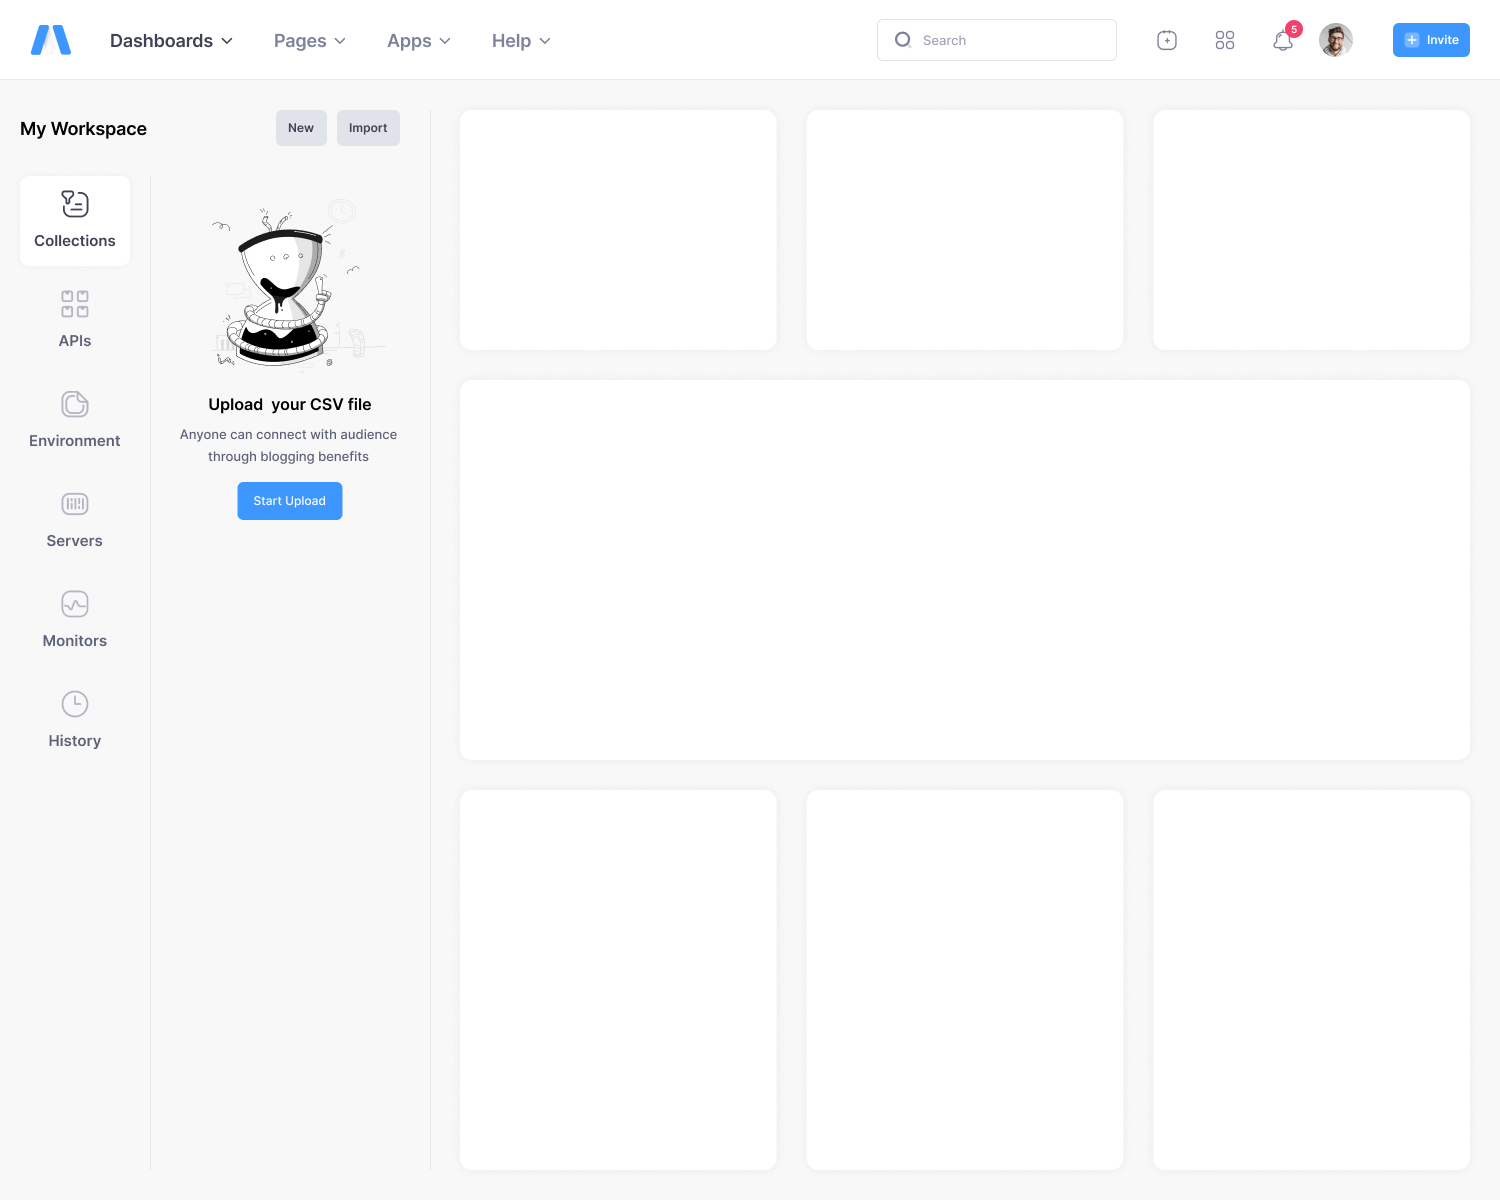The height and width of the screenshot is (1200, 1500).
Task: Open the APIs grid icon
Action: (x=75, y=304)
